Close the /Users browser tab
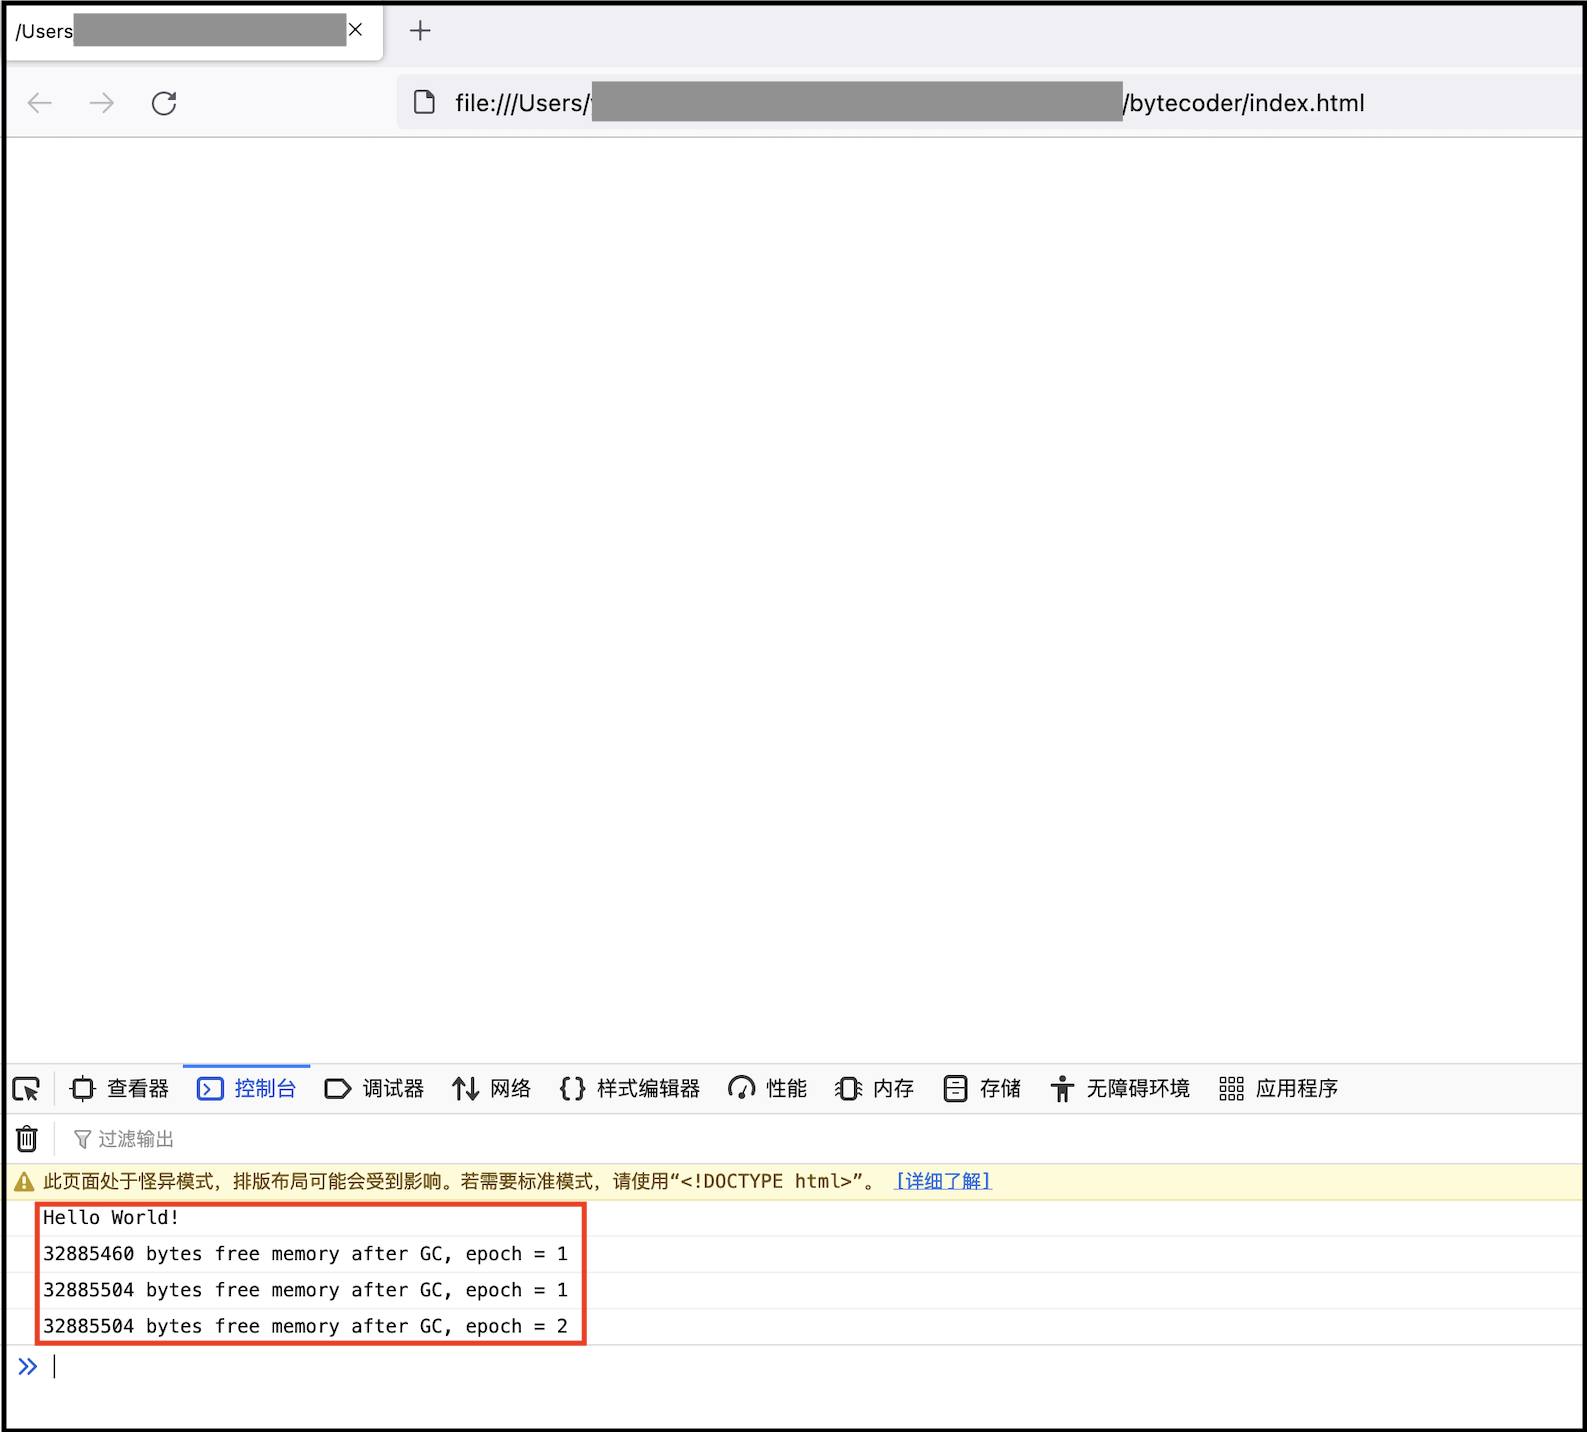This screenshot has width=1587, height=1432. pos(355,30)
